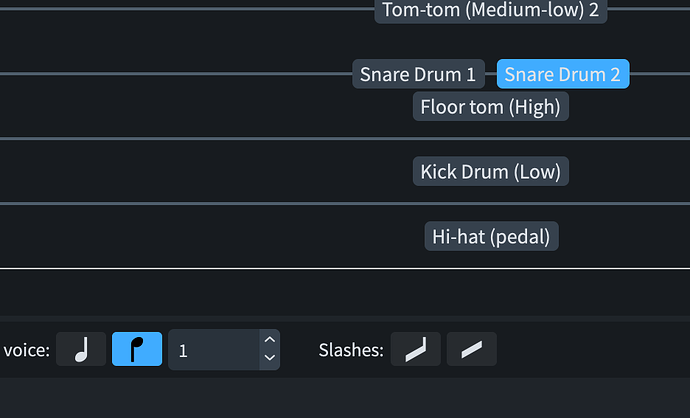Click the highlighted Snare Drum 2 label
Viewport: 690px width, 418px height.
[562, 74]
